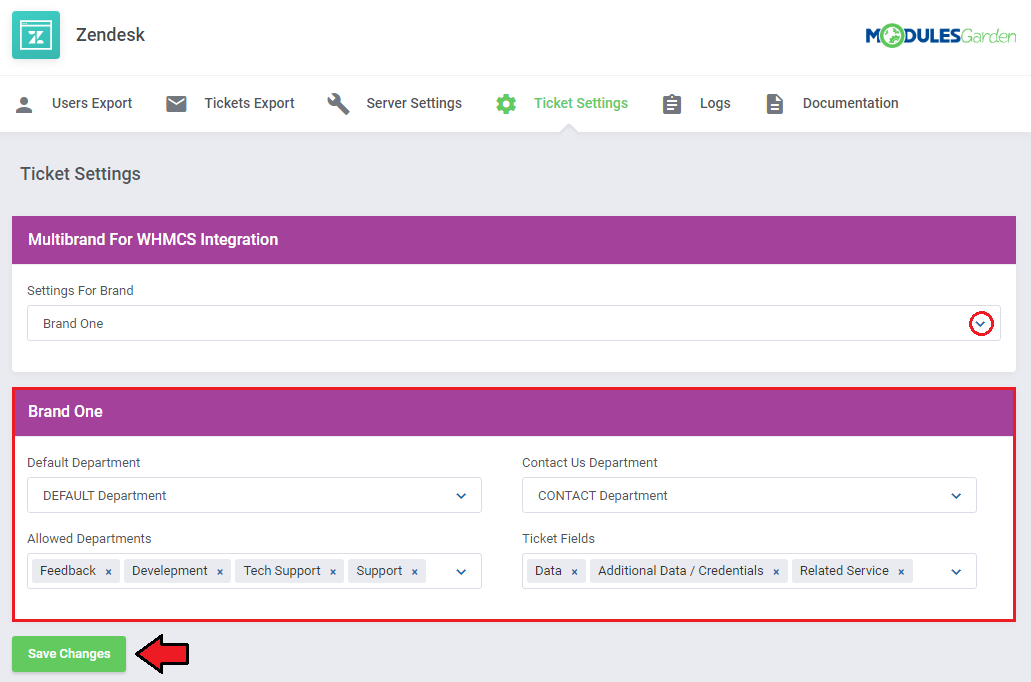Click the Develepment tag label
1031x682 pixels.
click(x=170, y=571)
